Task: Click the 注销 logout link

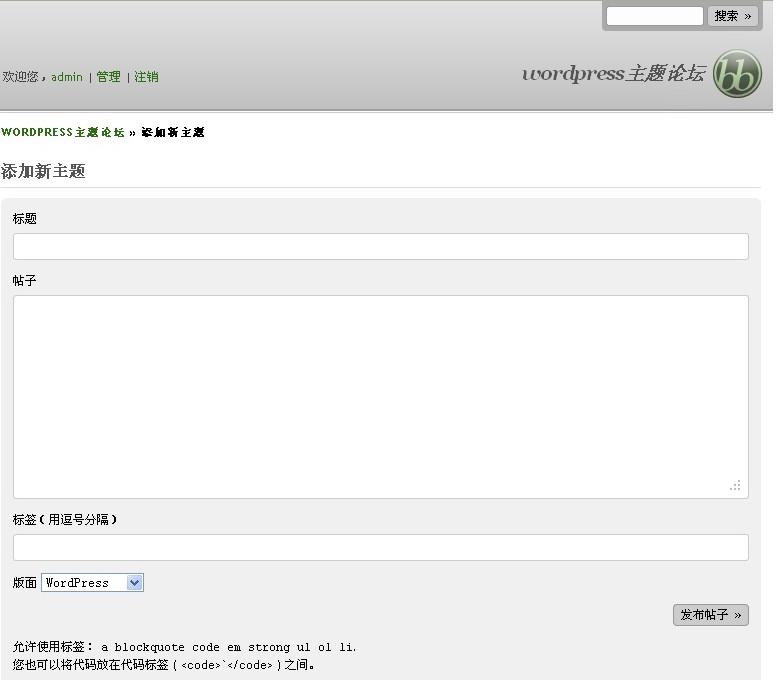Action: [x=146, y=77]
